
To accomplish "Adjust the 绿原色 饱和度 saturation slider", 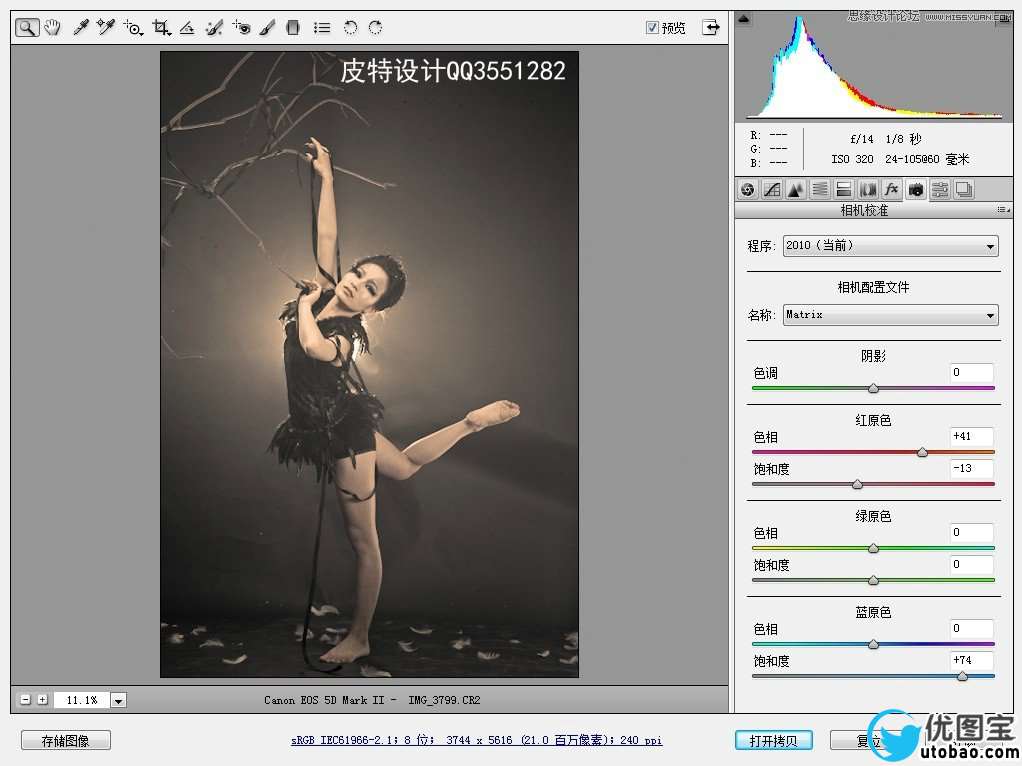I will click(x=873, y=580).
